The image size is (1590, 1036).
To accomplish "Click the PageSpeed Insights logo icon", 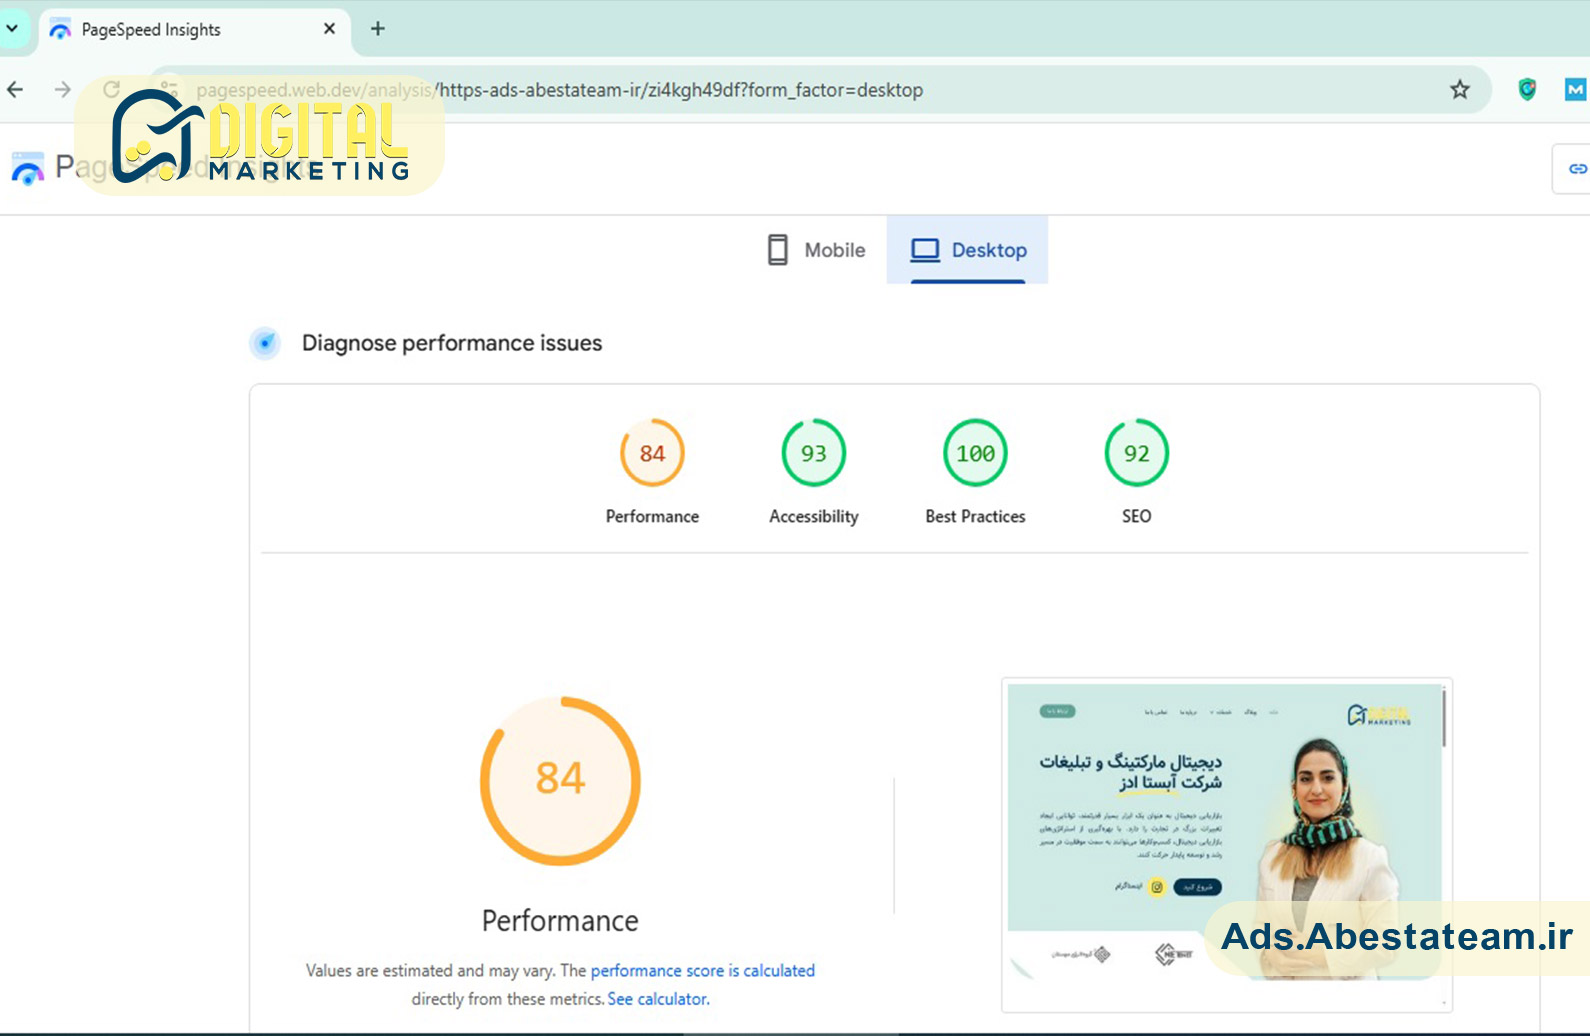I will click(27, 168).
